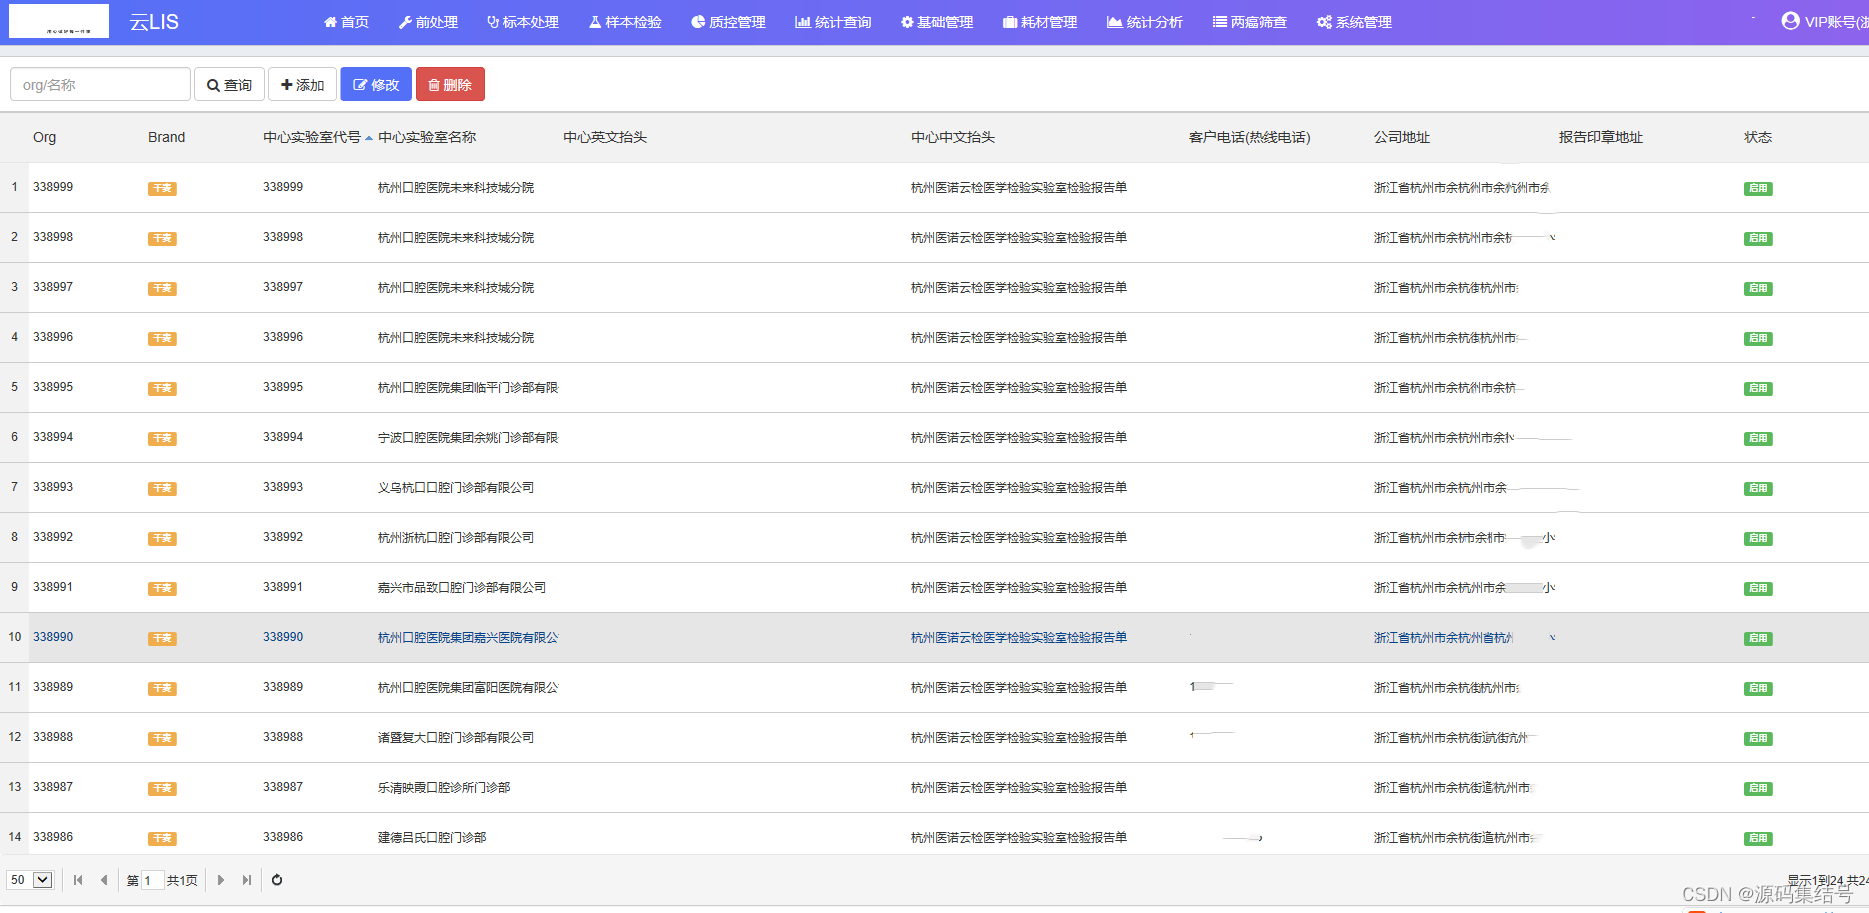1869x913 pixels.
Task: Sort by 中心实验室名称 column header
Action: 427,137
